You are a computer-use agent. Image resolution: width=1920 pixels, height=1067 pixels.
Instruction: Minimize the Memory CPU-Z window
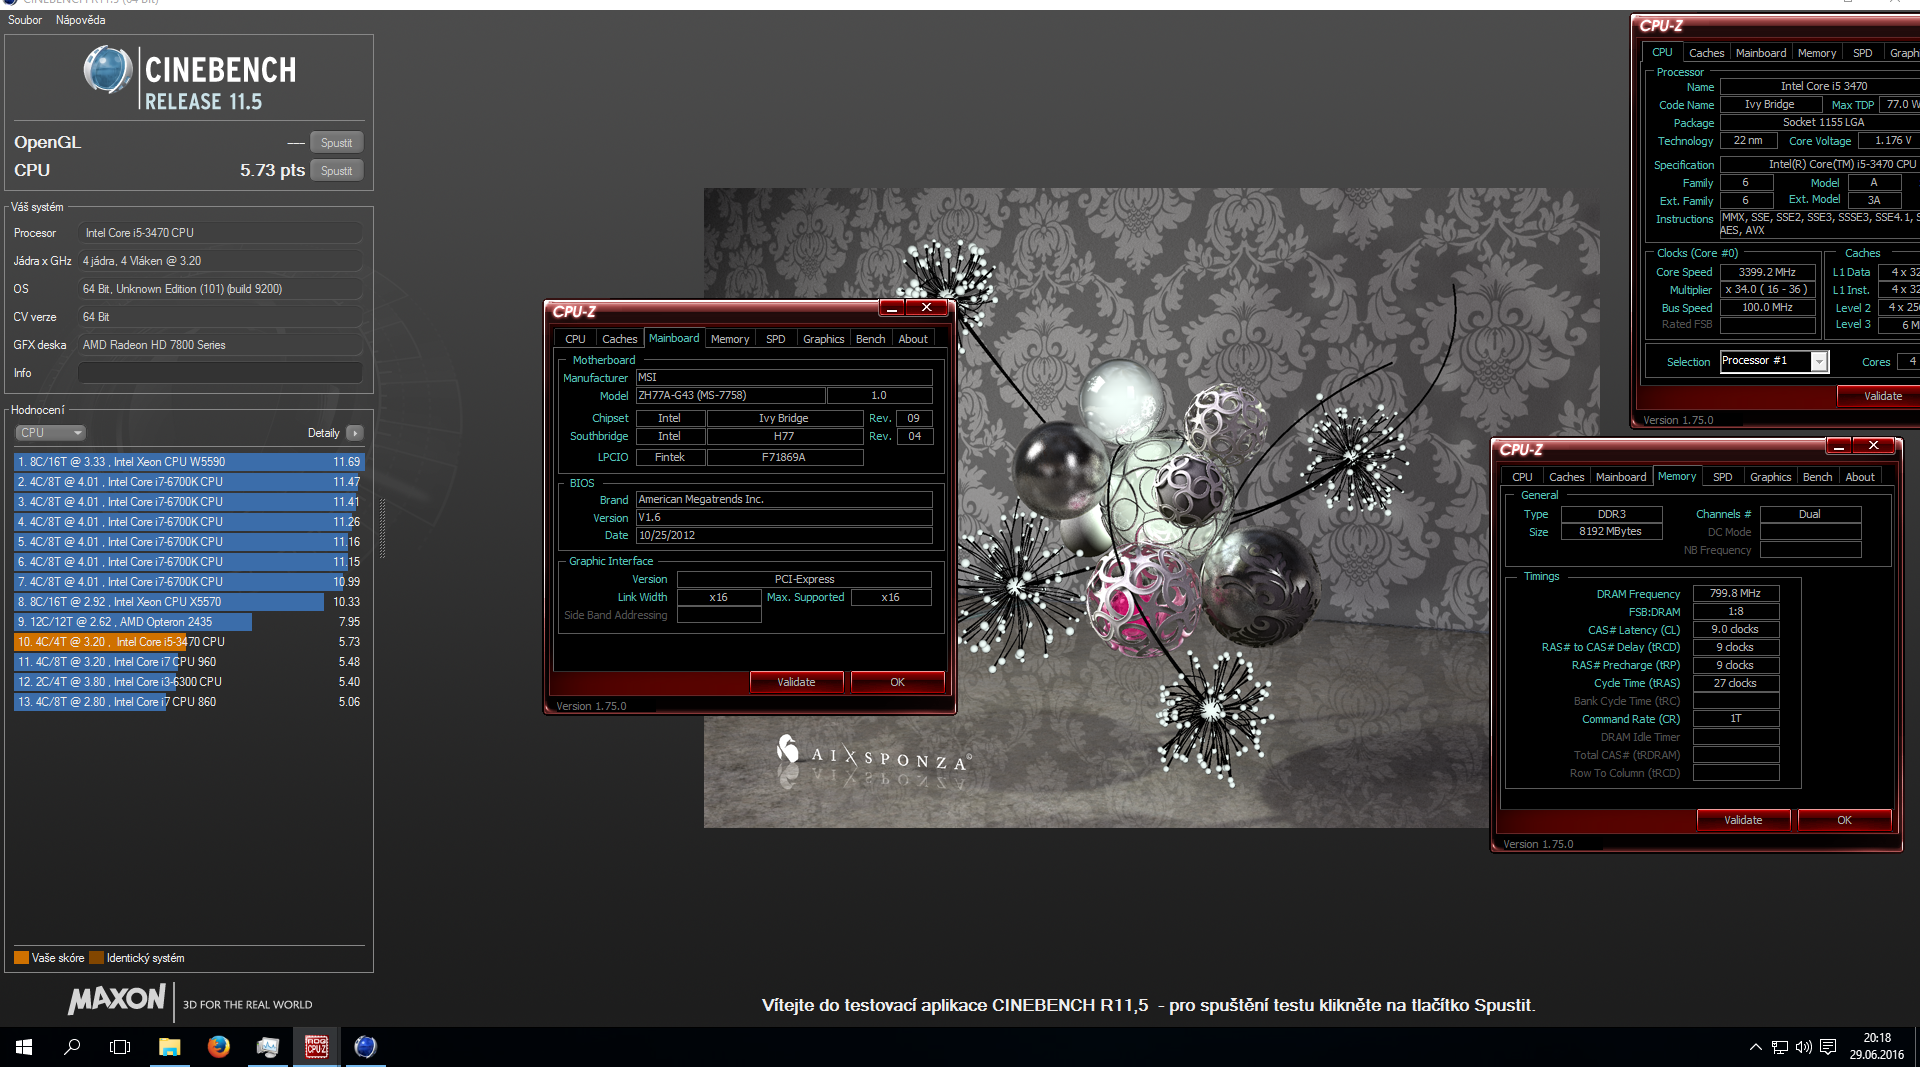pos(1838,446)
